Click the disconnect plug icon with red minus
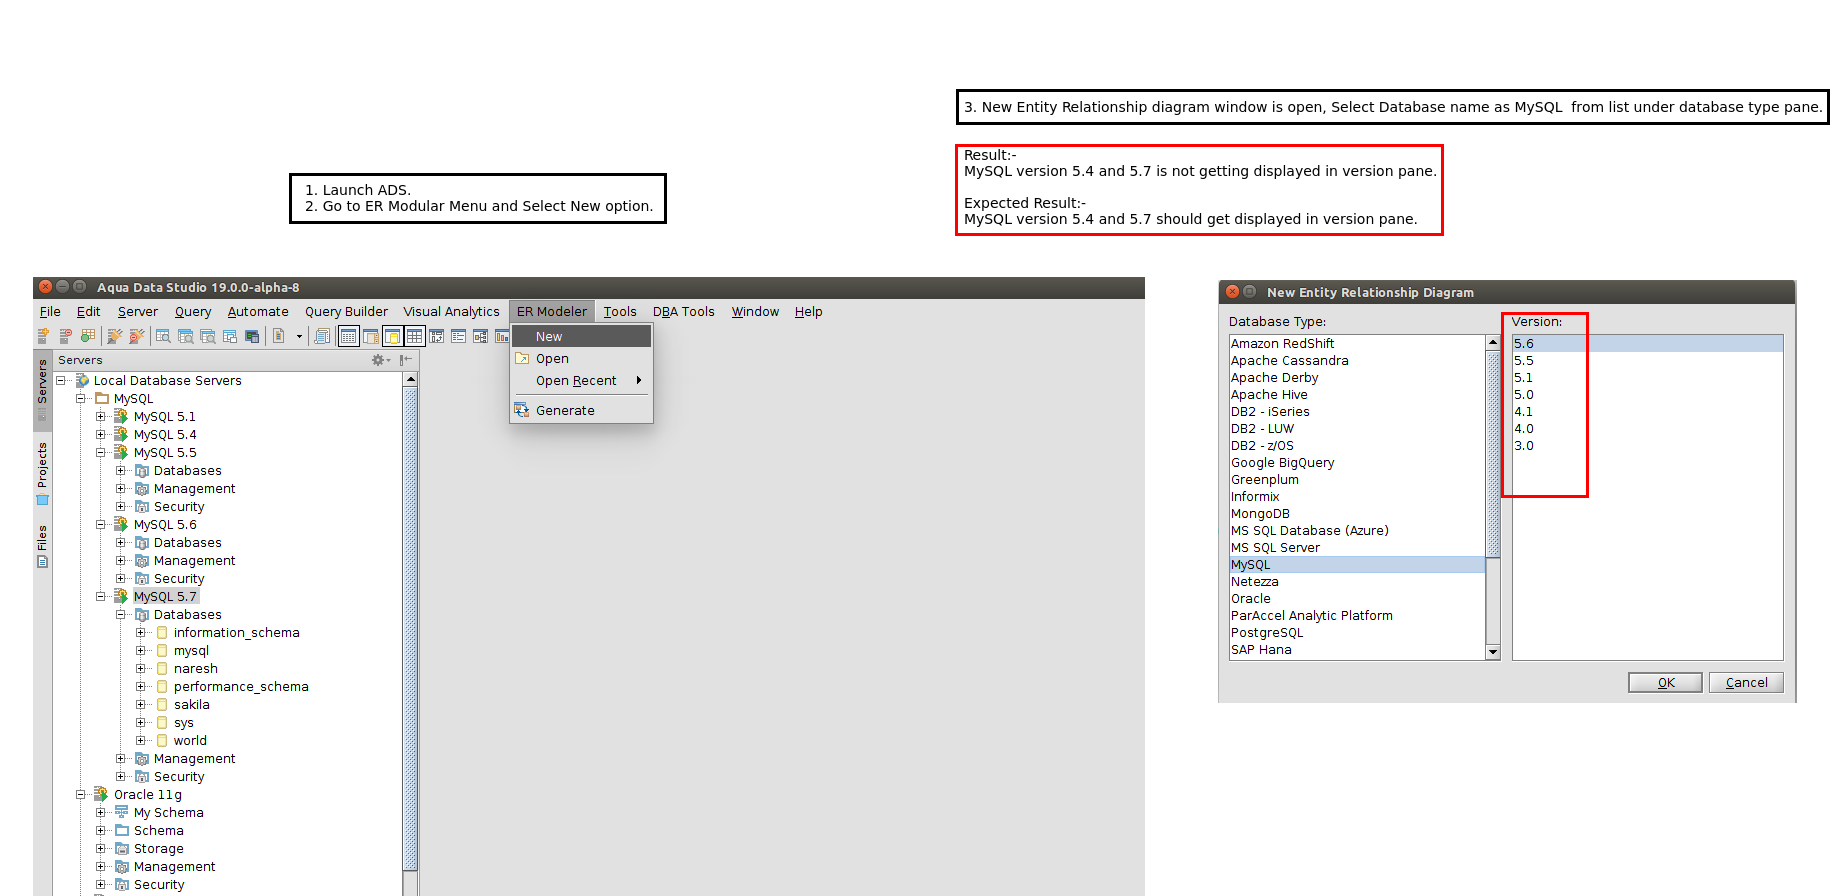 pyautogui.click(x=137, y=336)
